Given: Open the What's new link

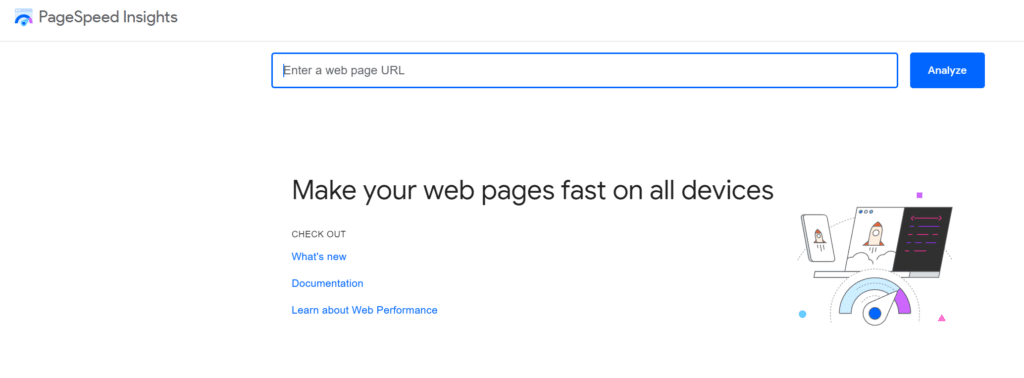Looking at the screenshot, I should tap(319, 257).
